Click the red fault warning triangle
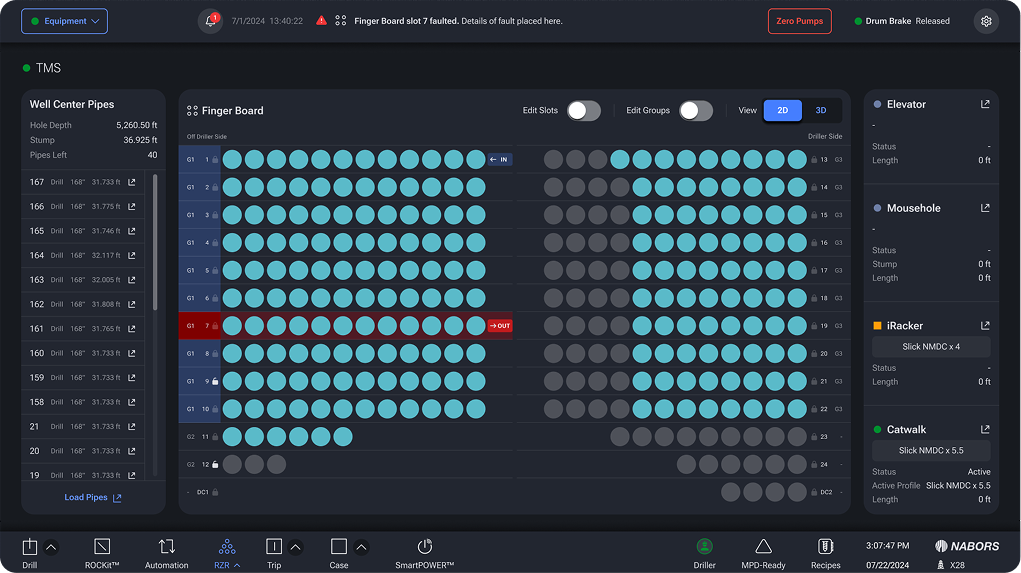Viewport: 1021px width, 573px height. (x=321, y=21)
